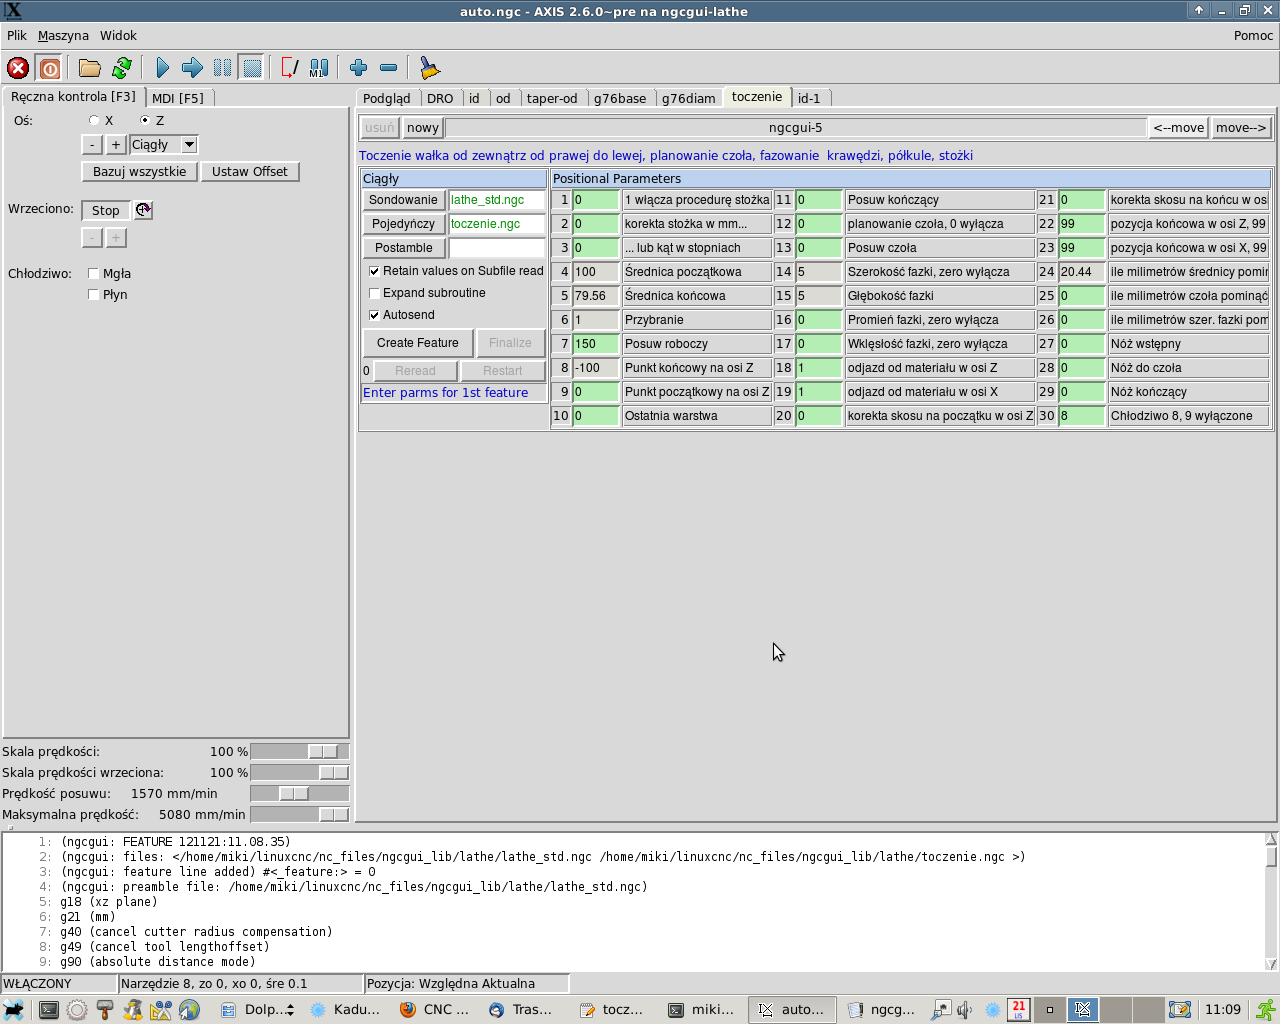The height and width of the screenshot is (1024, 1280).
Task: Enable Płyn coolant checkbox
Action: coord(93,294)
